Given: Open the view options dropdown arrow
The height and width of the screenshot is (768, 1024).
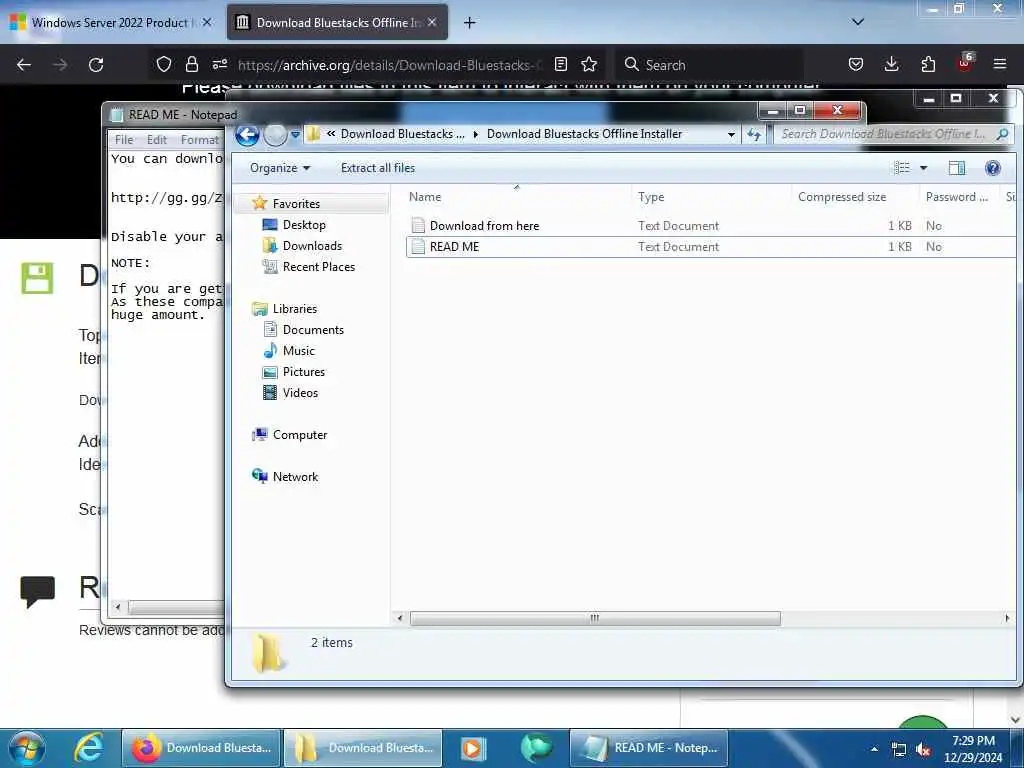Looking at the screenshot, I should [923, 168].
